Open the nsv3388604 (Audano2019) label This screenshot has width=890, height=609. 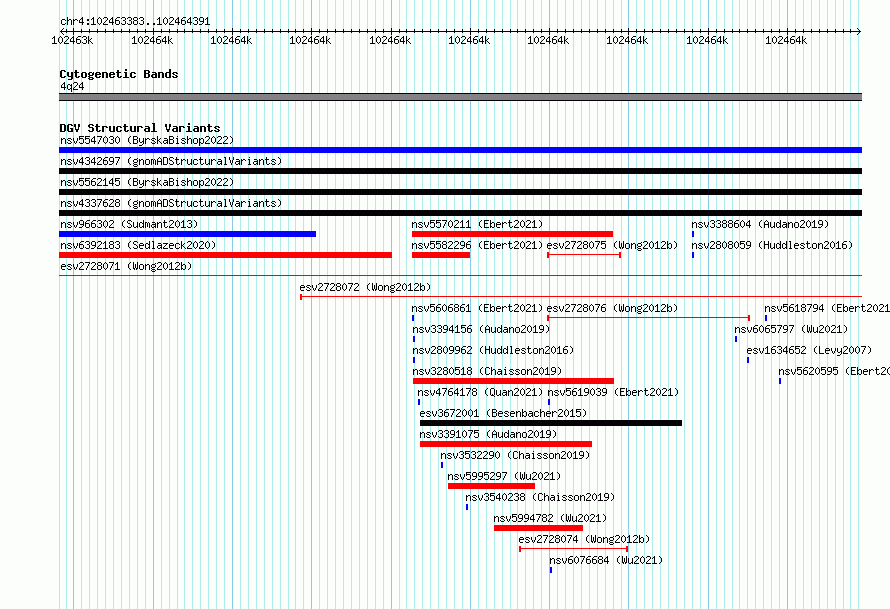[x=760, y=224]
